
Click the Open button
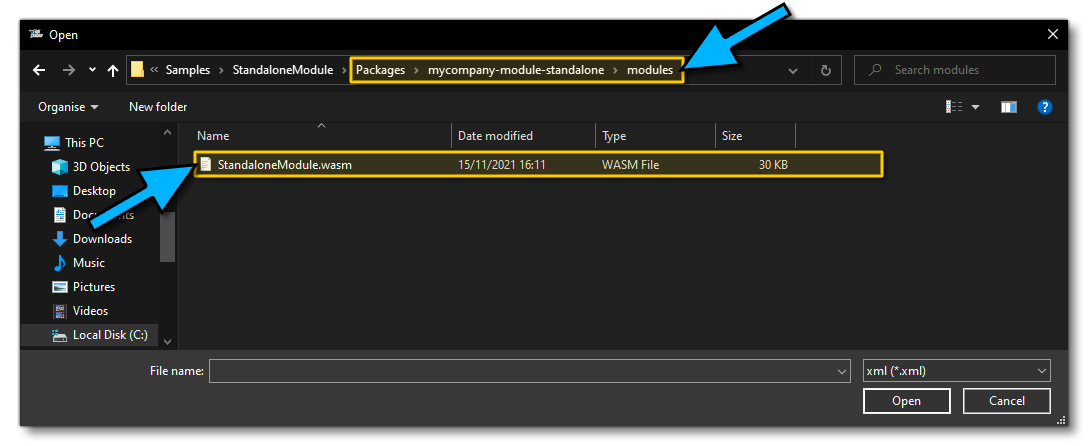click(x=906, y=401)
